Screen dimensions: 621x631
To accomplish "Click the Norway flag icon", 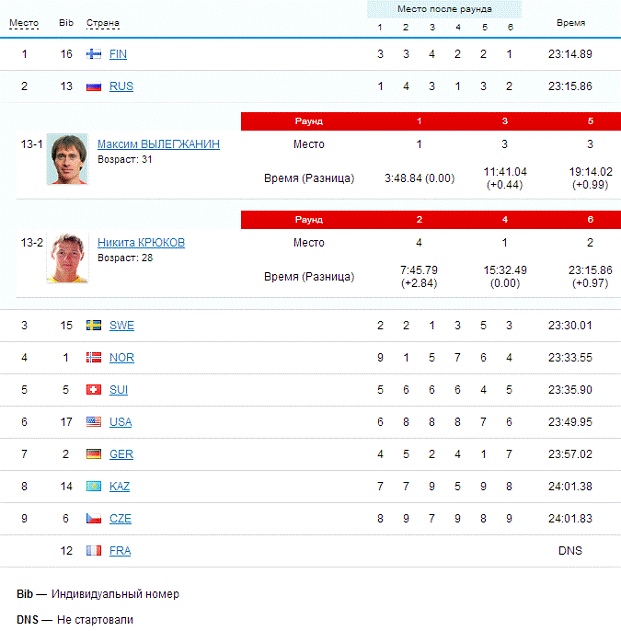I will 94,358.
